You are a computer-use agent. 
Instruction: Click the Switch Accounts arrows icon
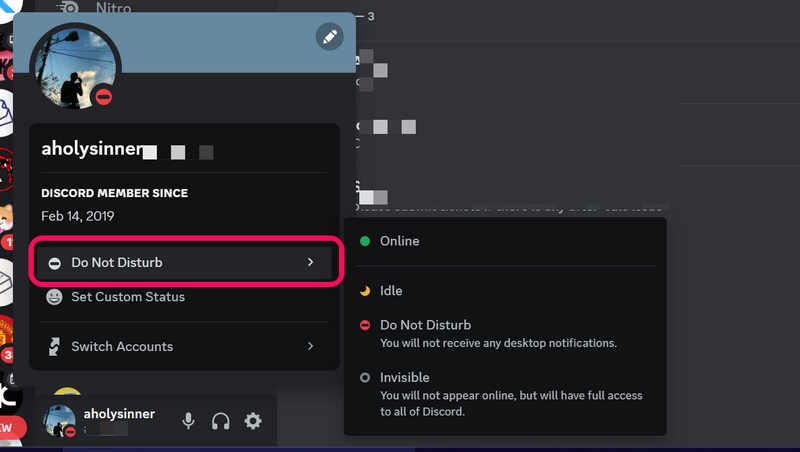pos(54,347)
